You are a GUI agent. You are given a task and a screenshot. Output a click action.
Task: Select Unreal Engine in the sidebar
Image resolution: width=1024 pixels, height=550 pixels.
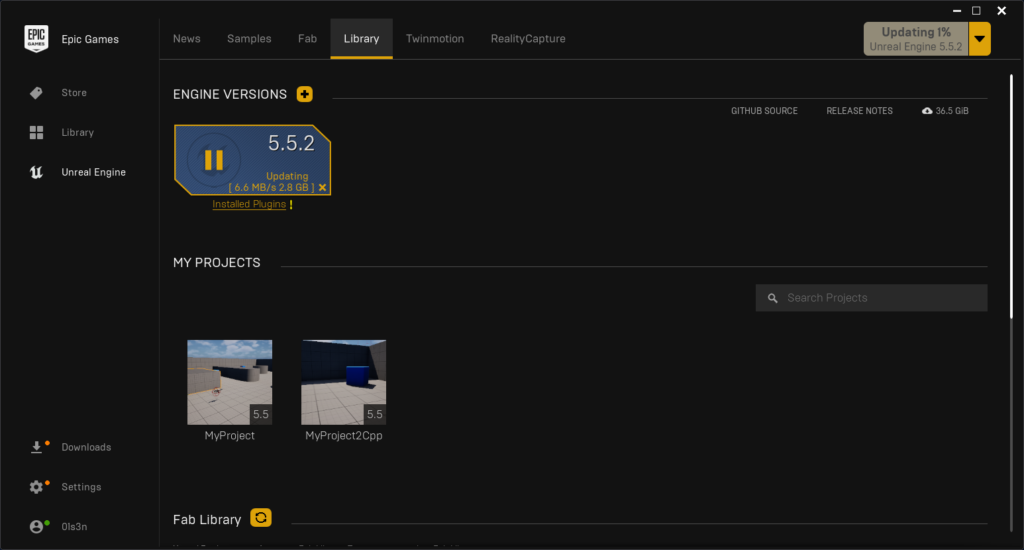[93, 173]
